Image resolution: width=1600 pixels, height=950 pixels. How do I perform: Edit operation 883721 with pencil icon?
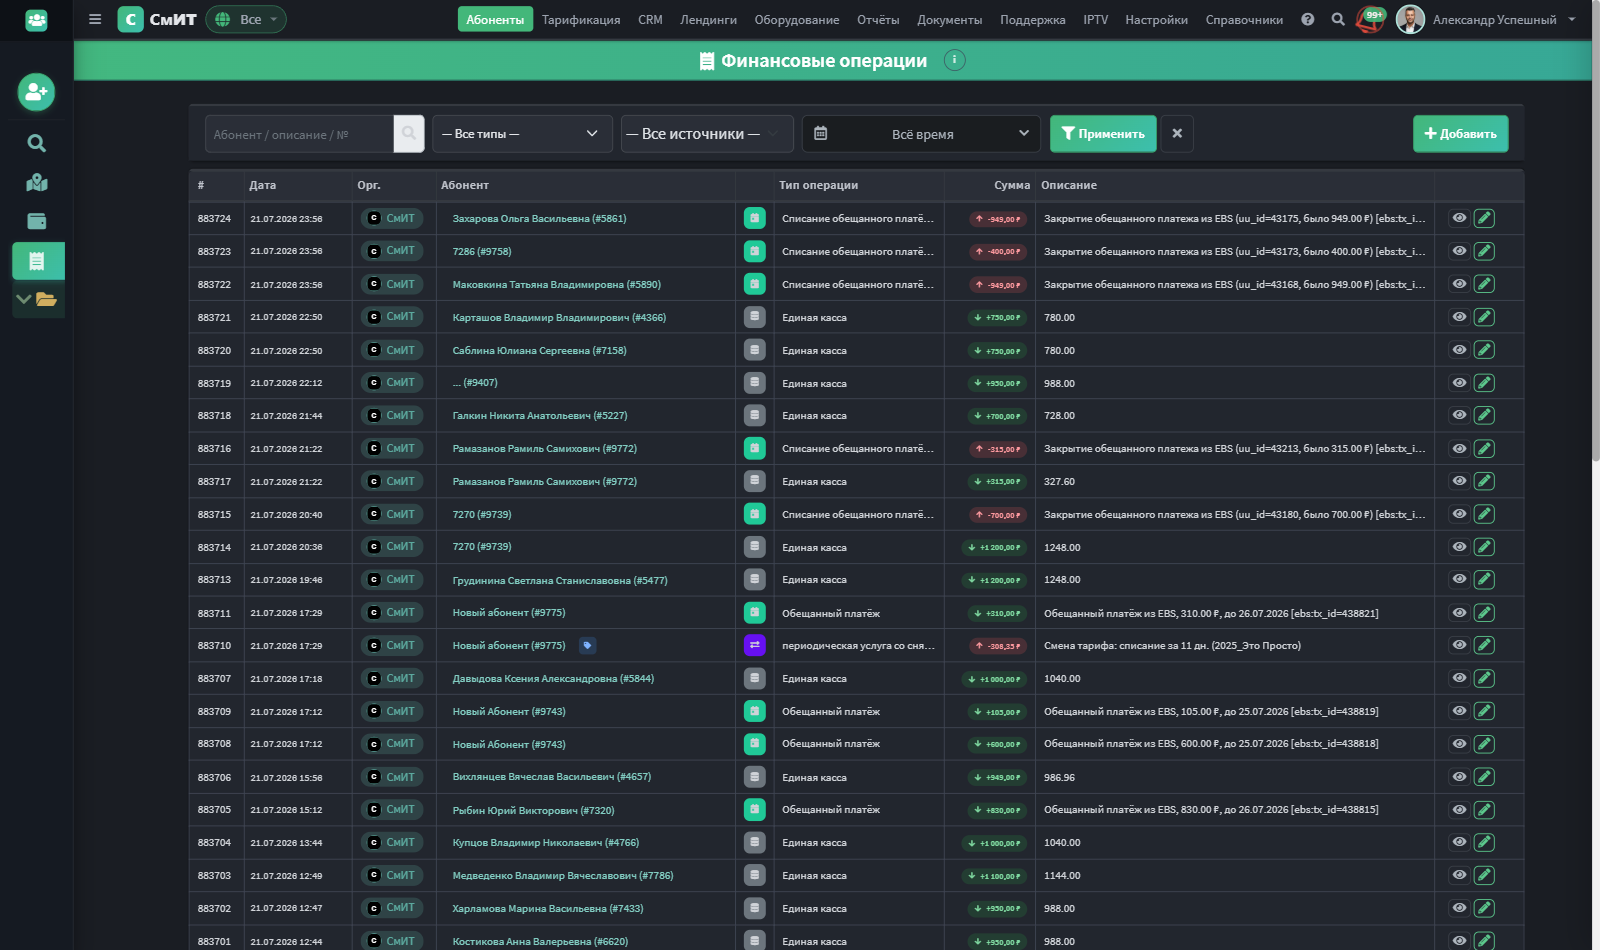pos(1485,317)
